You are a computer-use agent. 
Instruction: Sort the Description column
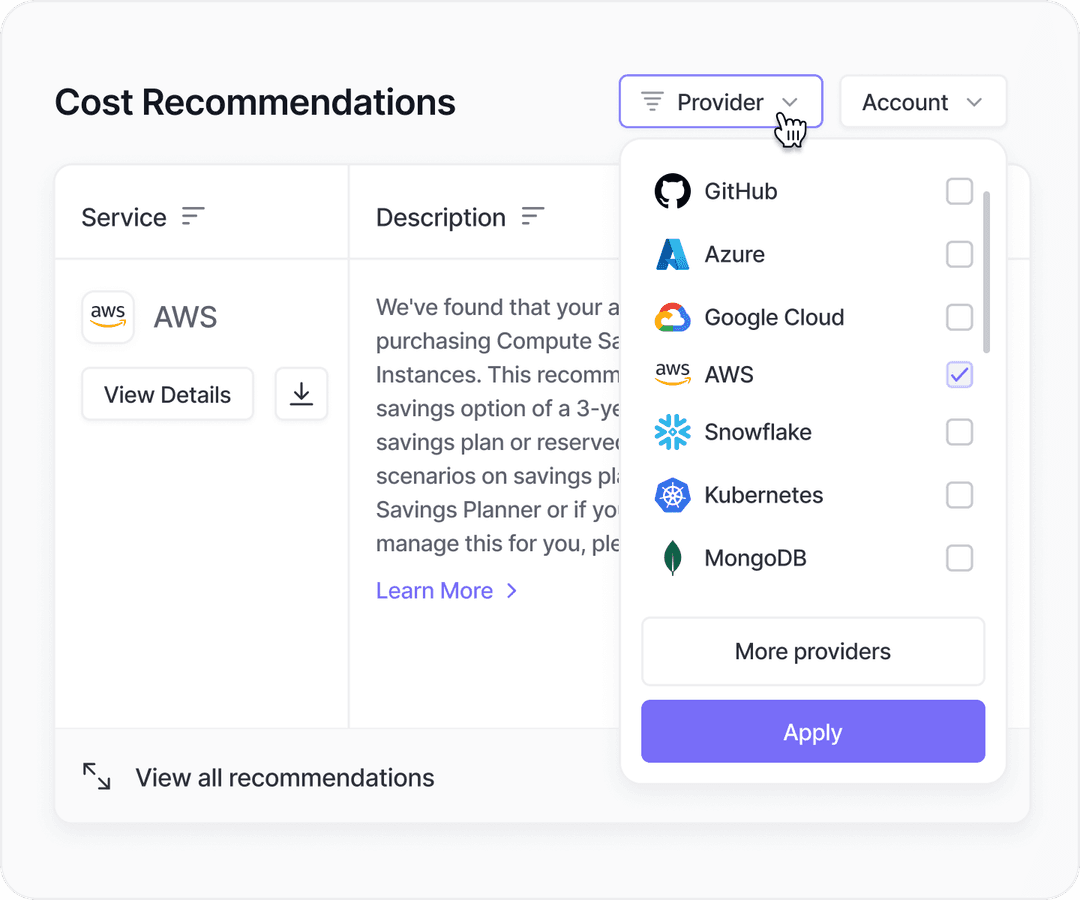tap(533, 217)
